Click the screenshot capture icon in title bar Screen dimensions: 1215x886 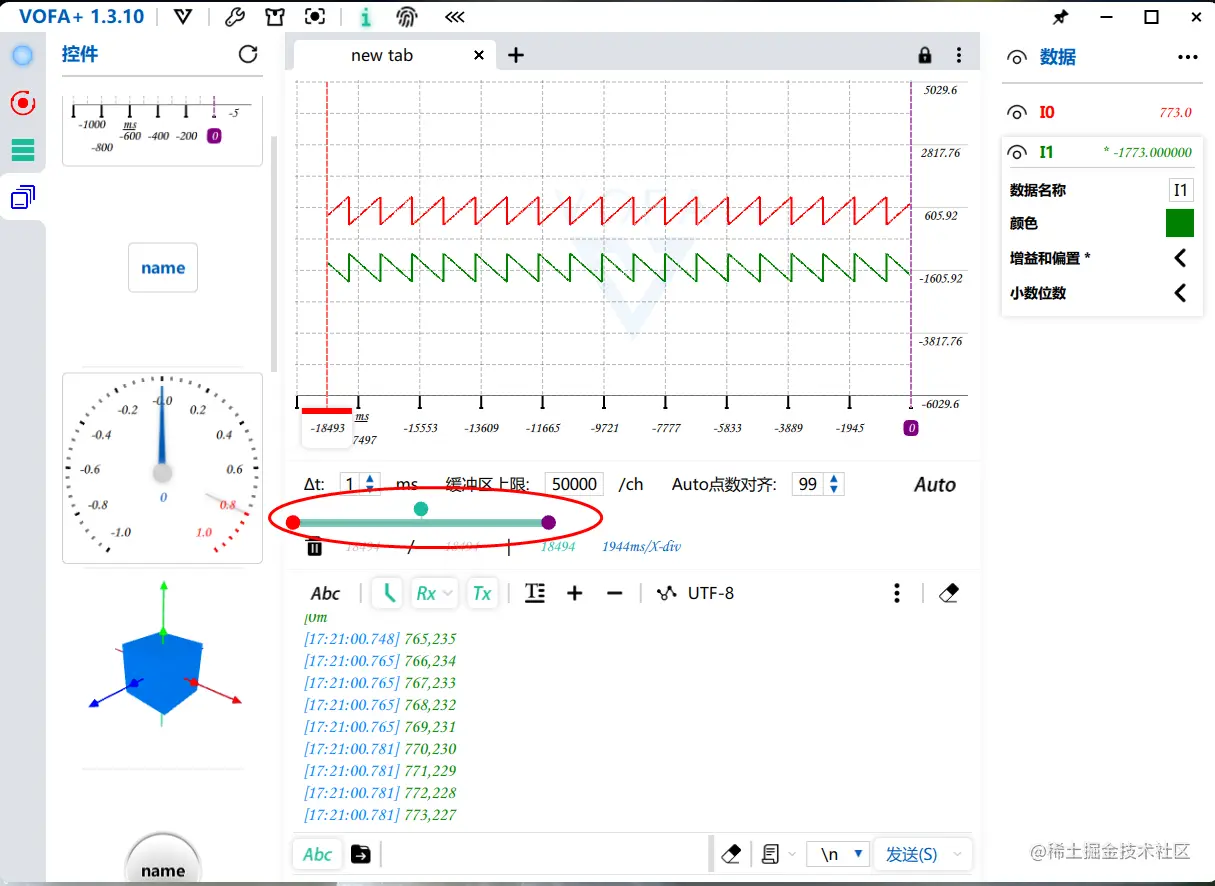[315, 17]
